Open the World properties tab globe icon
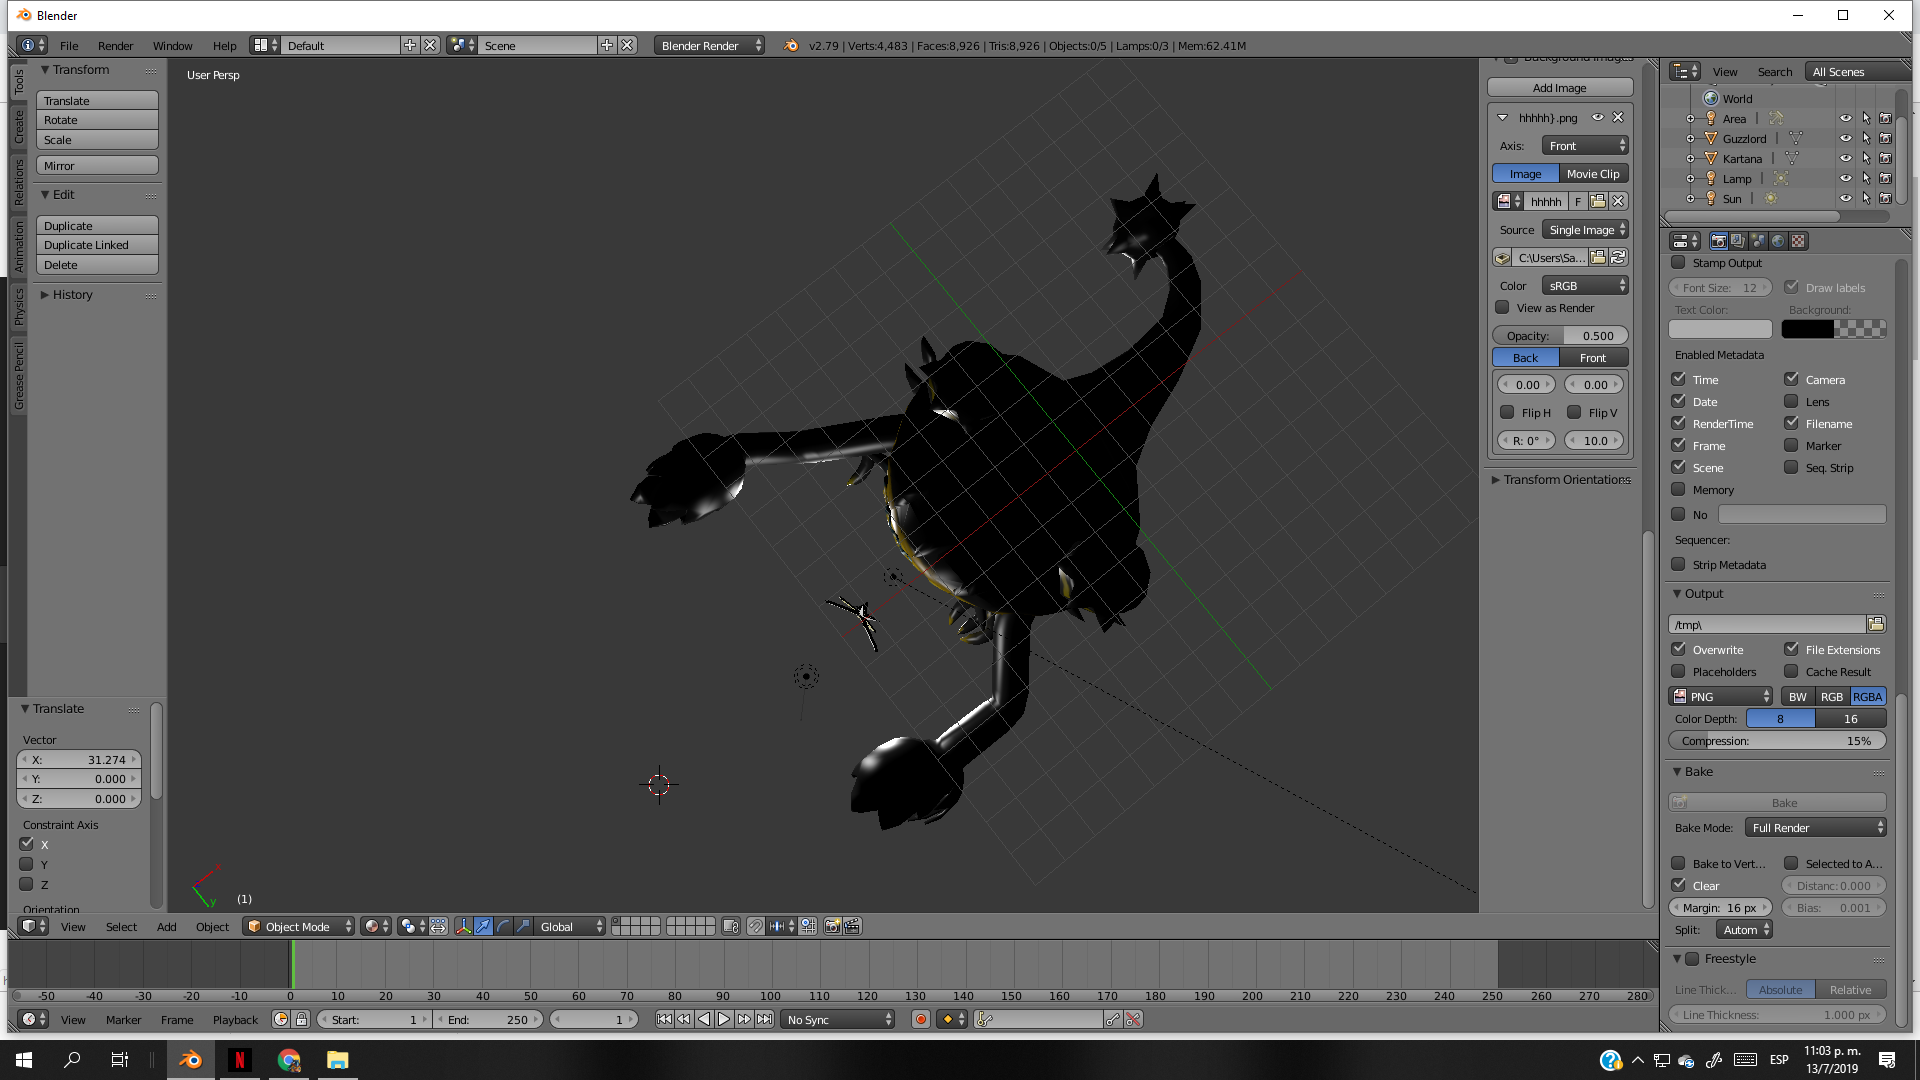Image resolution: width=1920 pixels, height=1080 pixels. click(x=1778, y=240)
